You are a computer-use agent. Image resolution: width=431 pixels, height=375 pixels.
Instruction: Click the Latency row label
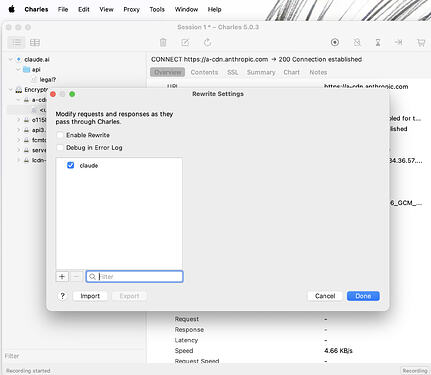pyautogui.click(x=186, y=340)
